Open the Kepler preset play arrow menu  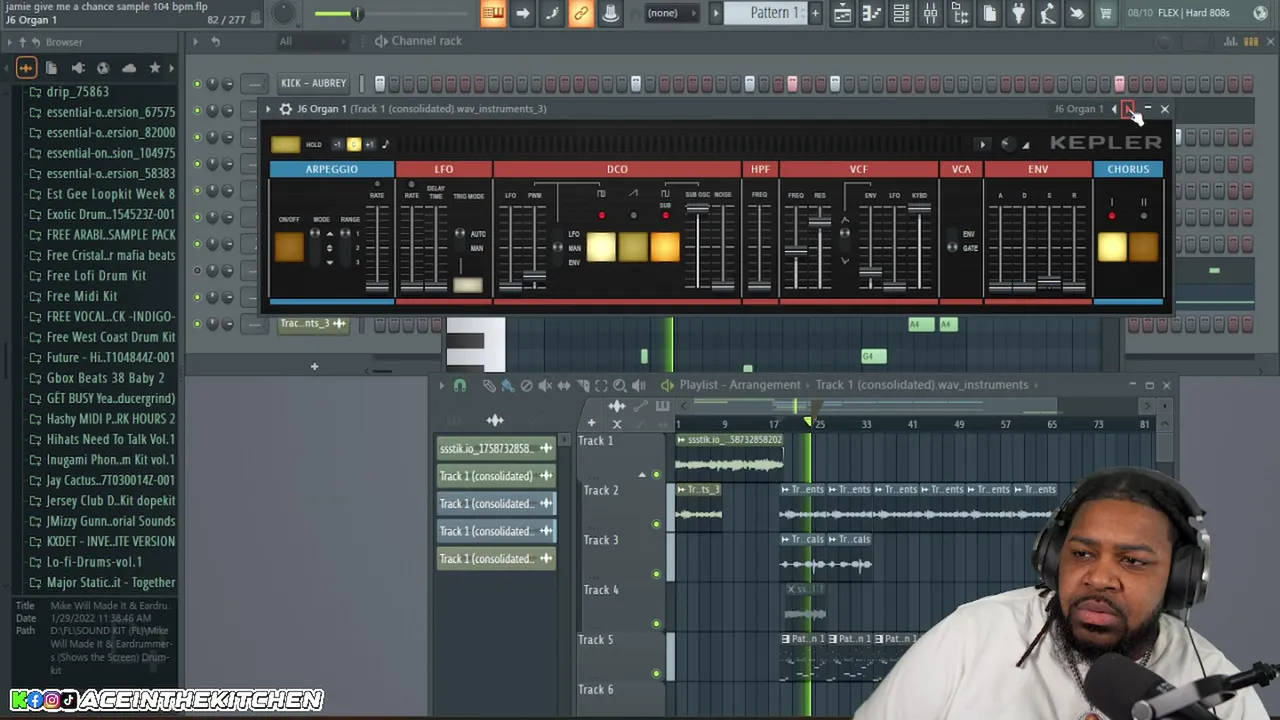982,145
